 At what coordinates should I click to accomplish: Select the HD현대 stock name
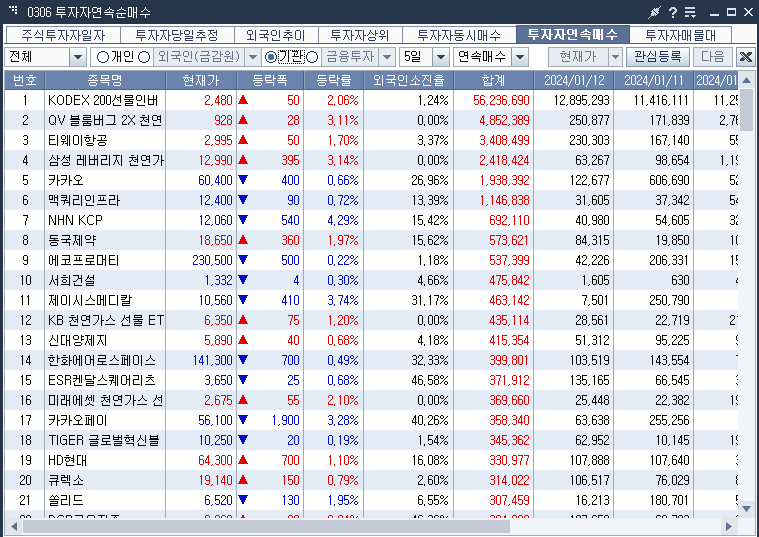tap(67, 460)
